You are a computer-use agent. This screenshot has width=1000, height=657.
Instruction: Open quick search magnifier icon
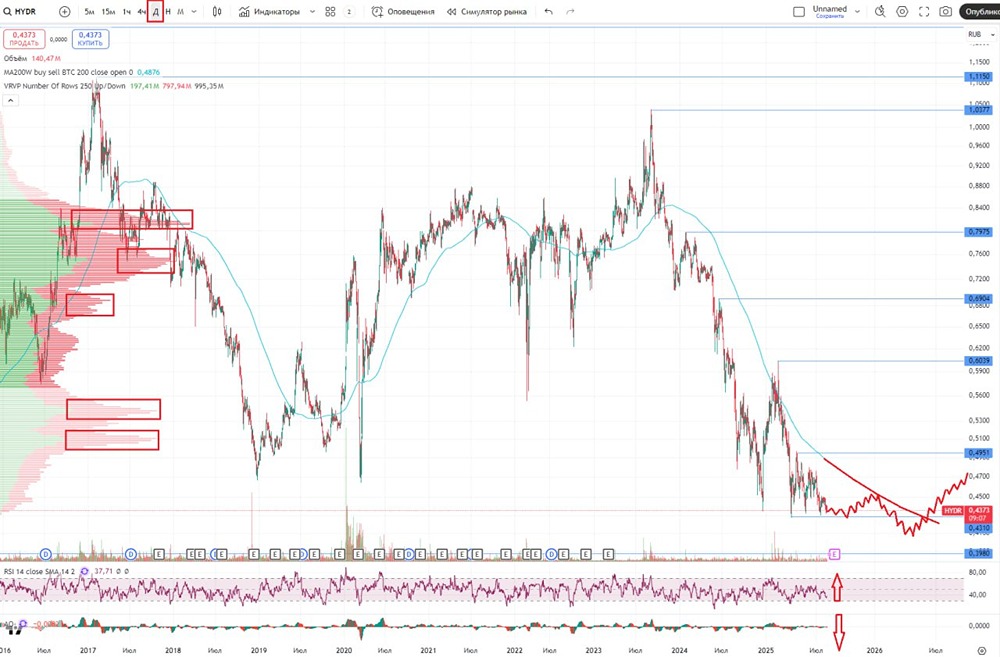coord(880,11)
